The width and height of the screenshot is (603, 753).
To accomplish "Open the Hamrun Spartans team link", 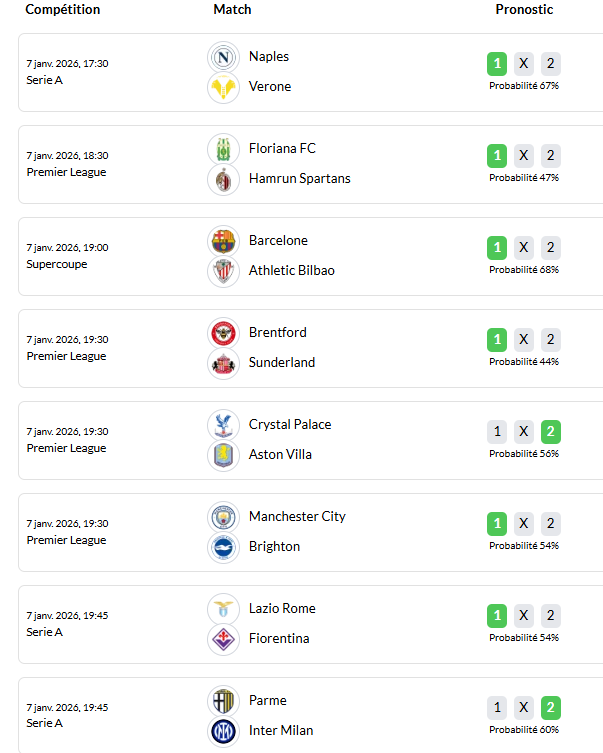I will coord(300,179).
